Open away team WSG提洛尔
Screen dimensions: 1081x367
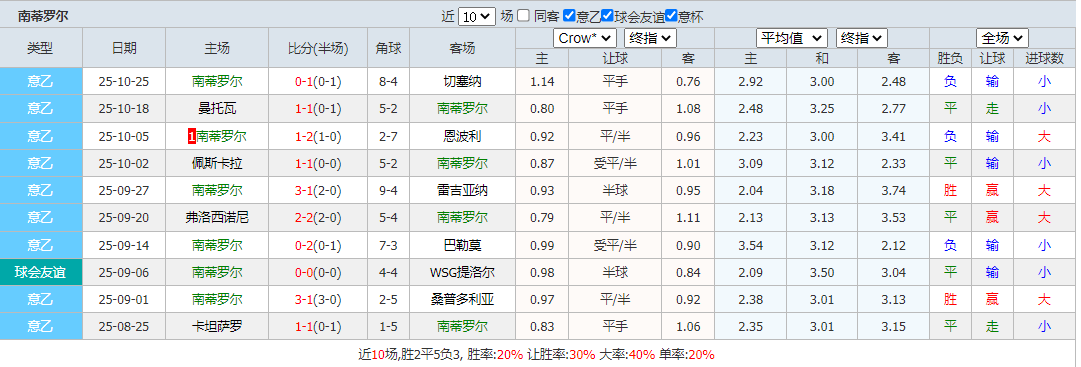pyautogui.click(x=462, y=272)
